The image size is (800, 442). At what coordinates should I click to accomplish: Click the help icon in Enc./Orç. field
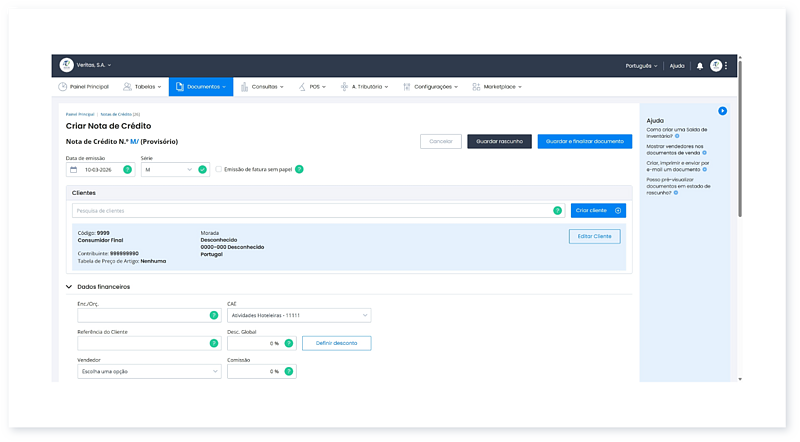pyautogui.click(x=213, y=316)
